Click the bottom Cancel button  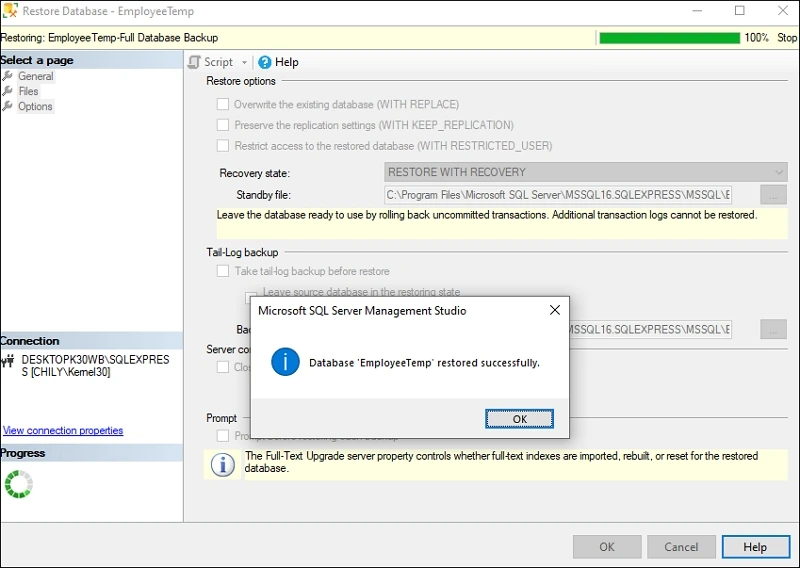[681, 547]
